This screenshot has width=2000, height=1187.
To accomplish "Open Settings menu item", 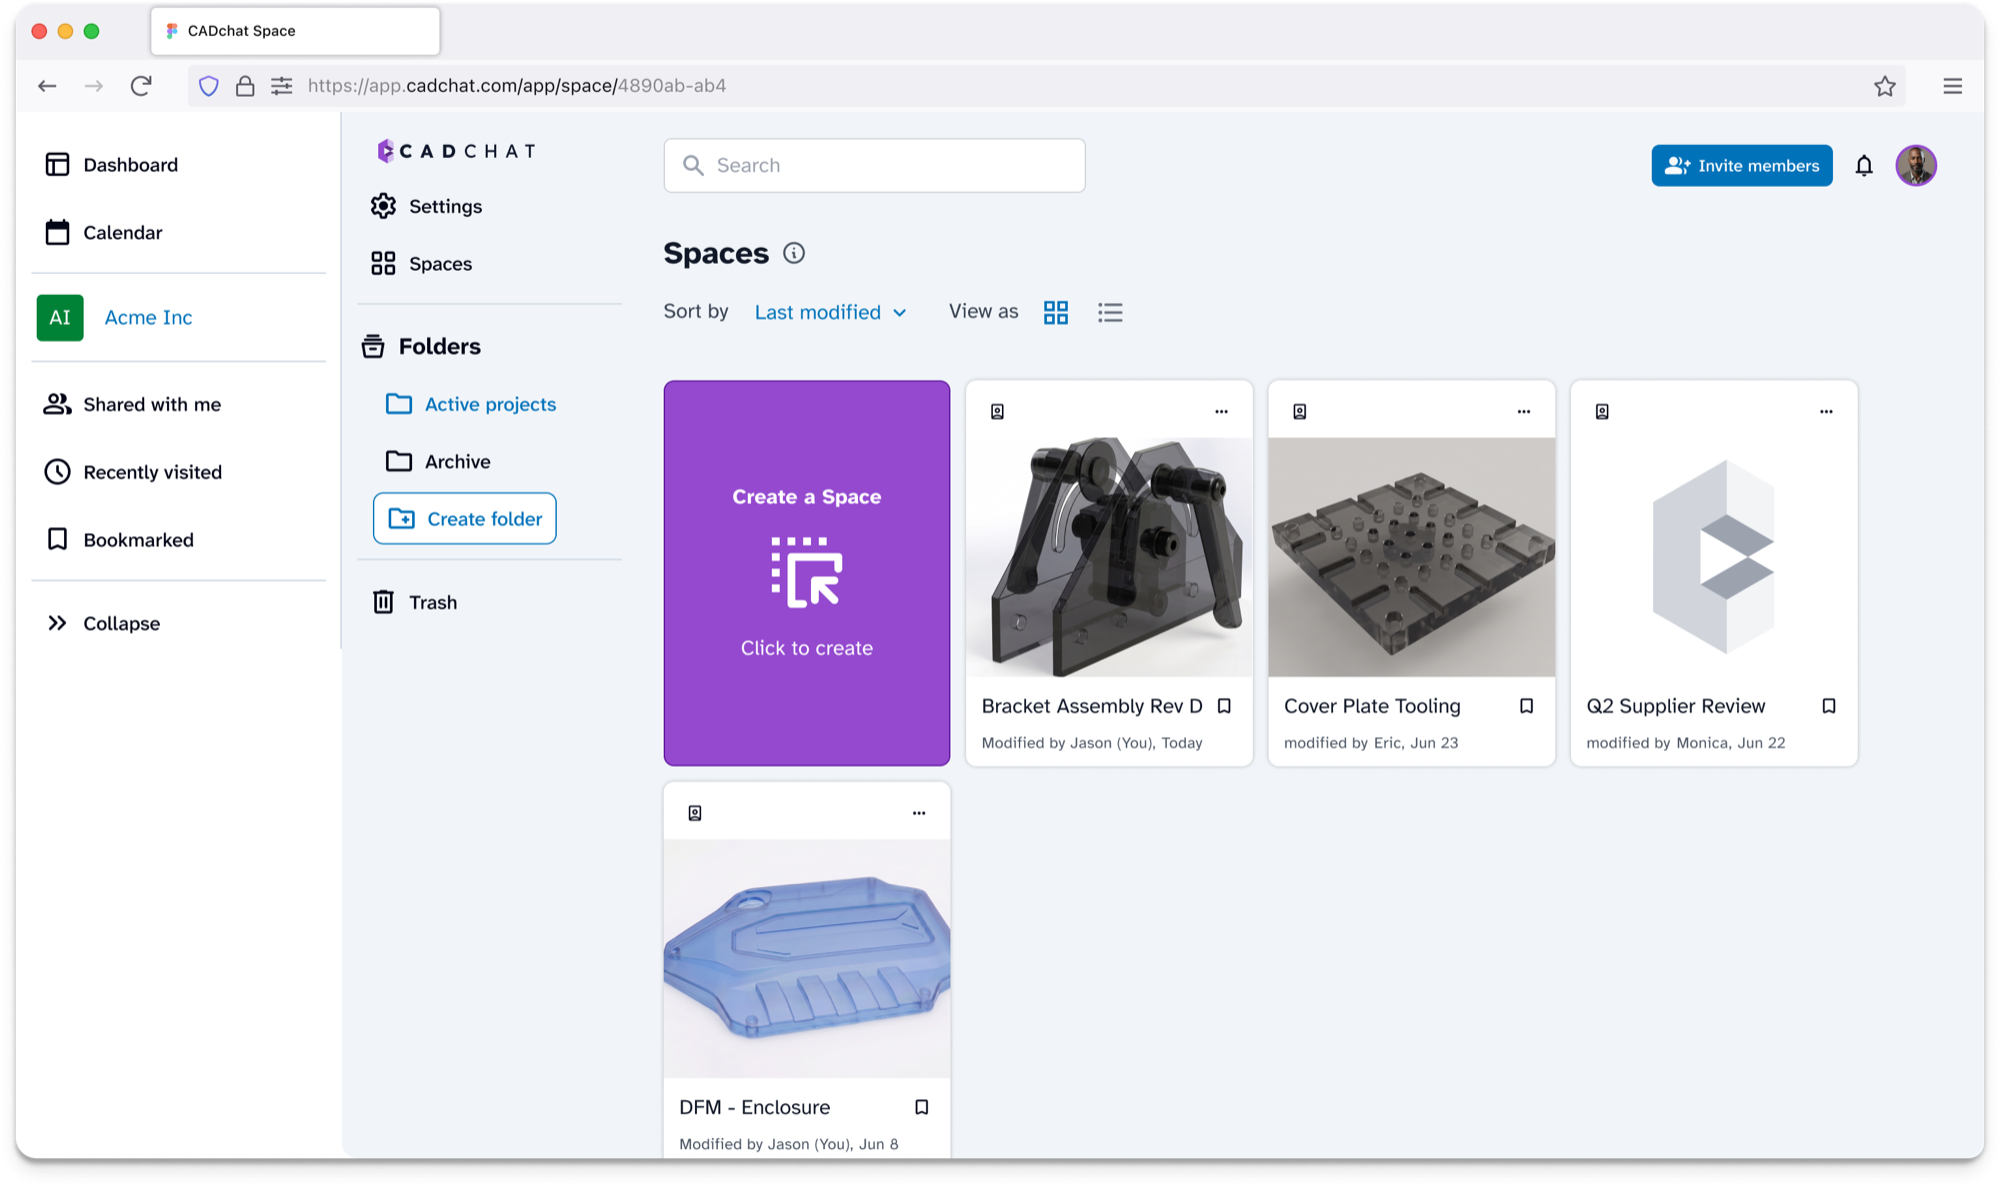I will [x=426, y=206].
